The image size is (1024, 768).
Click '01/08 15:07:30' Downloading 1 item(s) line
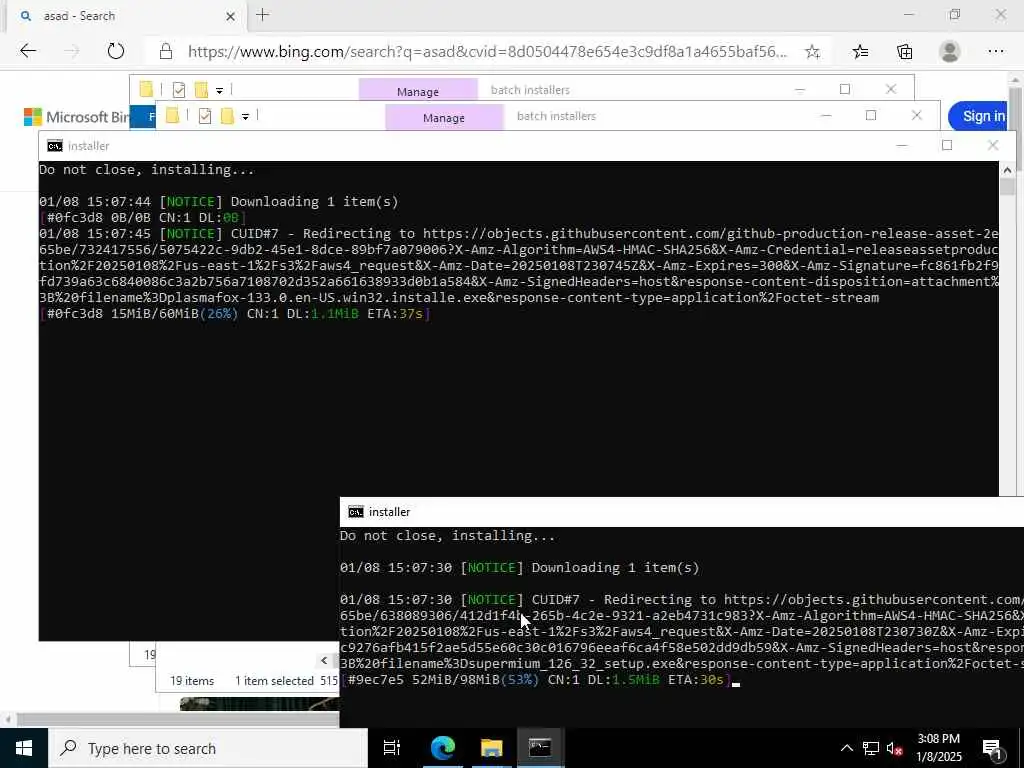(x=520, y=568)
